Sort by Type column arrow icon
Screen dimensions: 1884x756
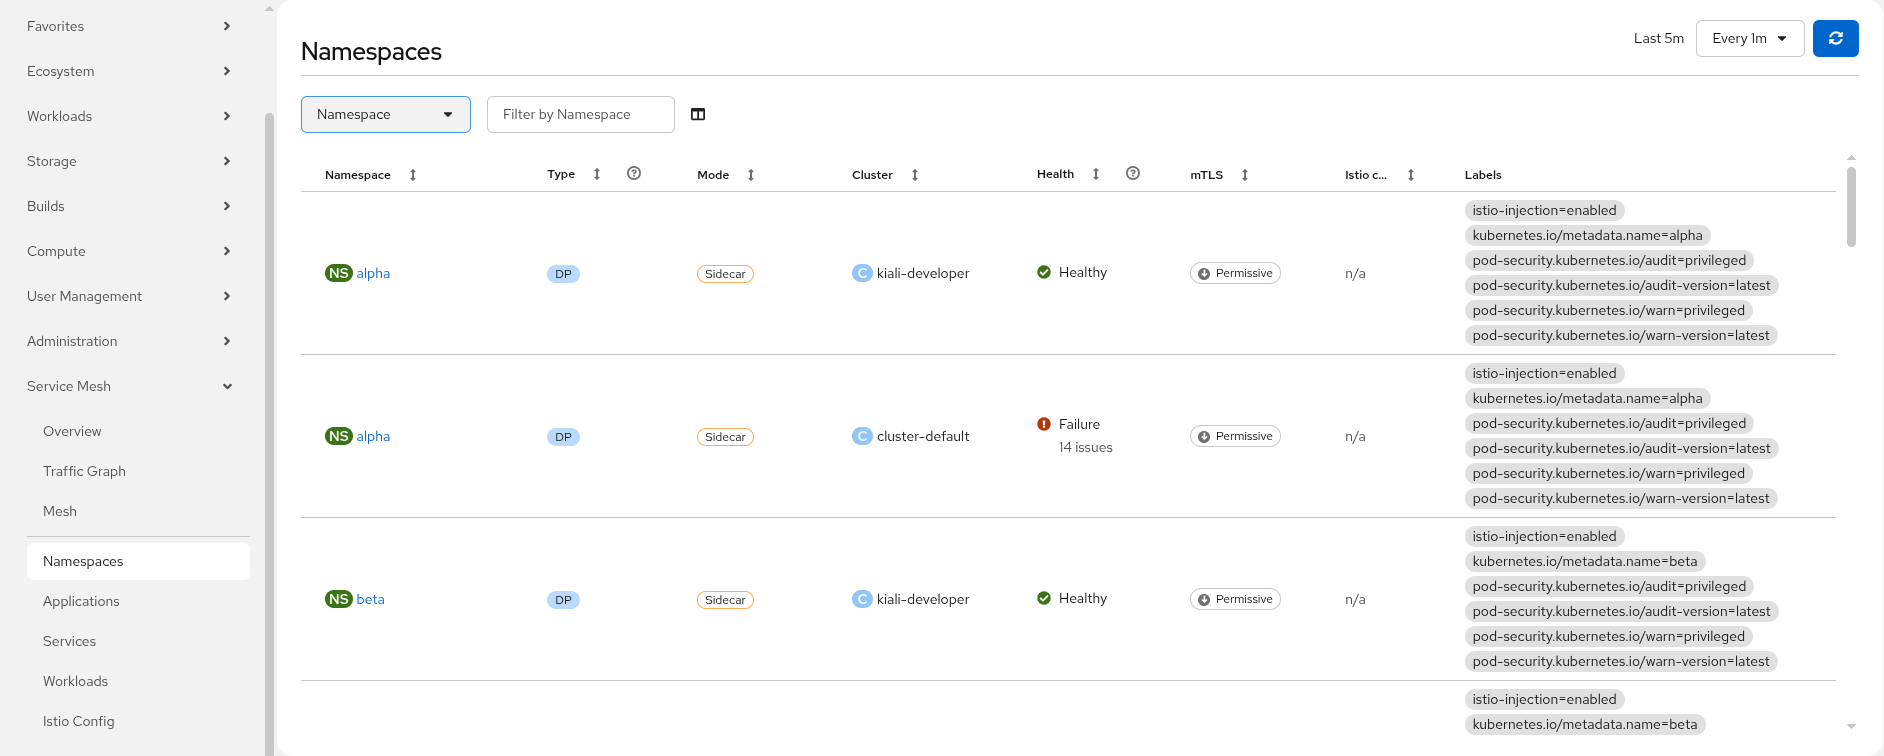597,174
